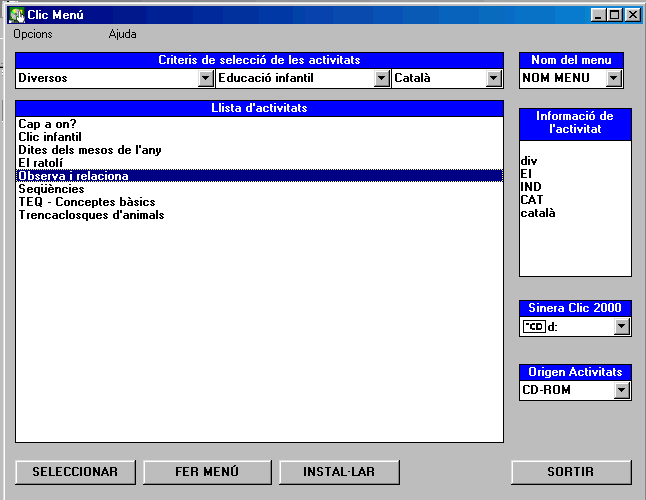This screenshot has width=646, height=500.
Task: Expand the Origen Activitats CD-ROM dropdown
Action: 621,390
